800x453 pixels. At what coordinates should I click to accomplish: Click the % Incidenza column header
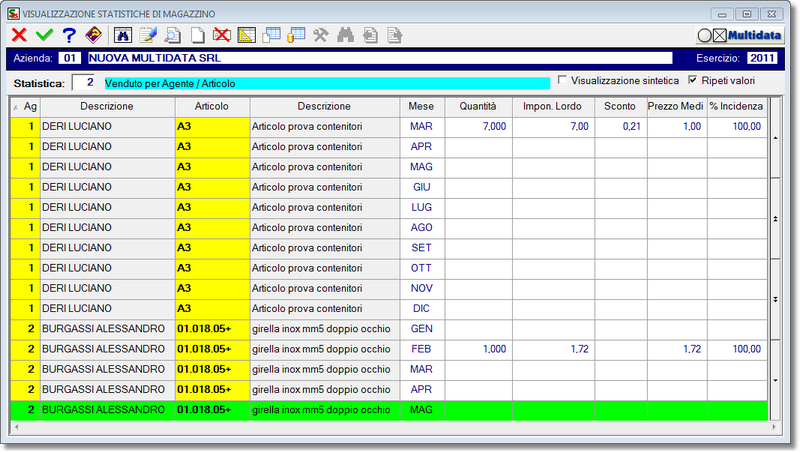tap(737, 107)
